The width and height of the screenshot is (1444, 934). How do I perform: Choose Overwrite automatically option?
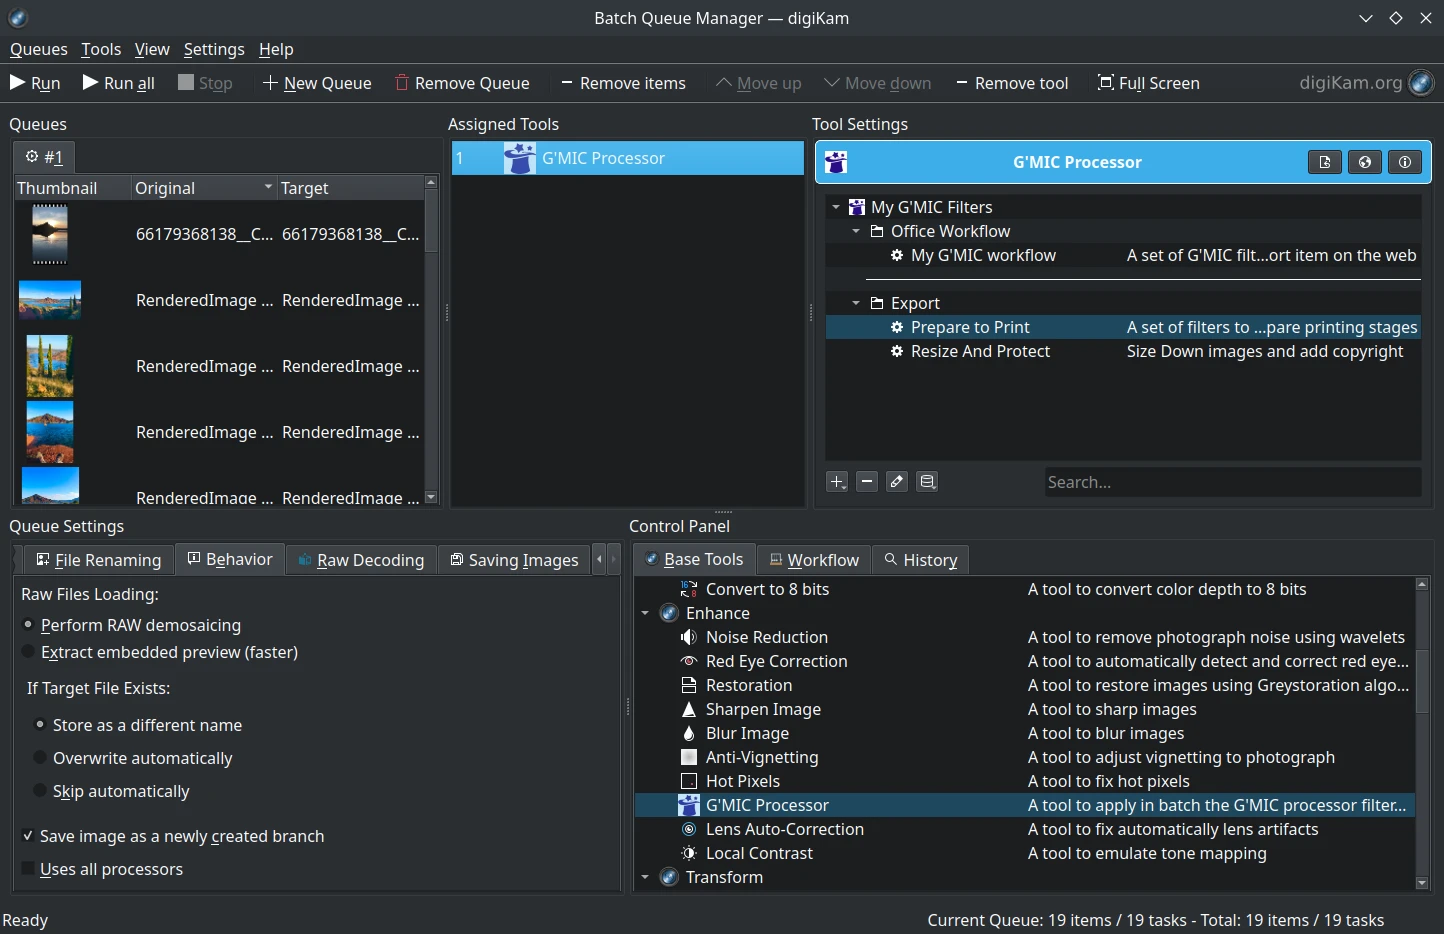(x=41, y=758)
